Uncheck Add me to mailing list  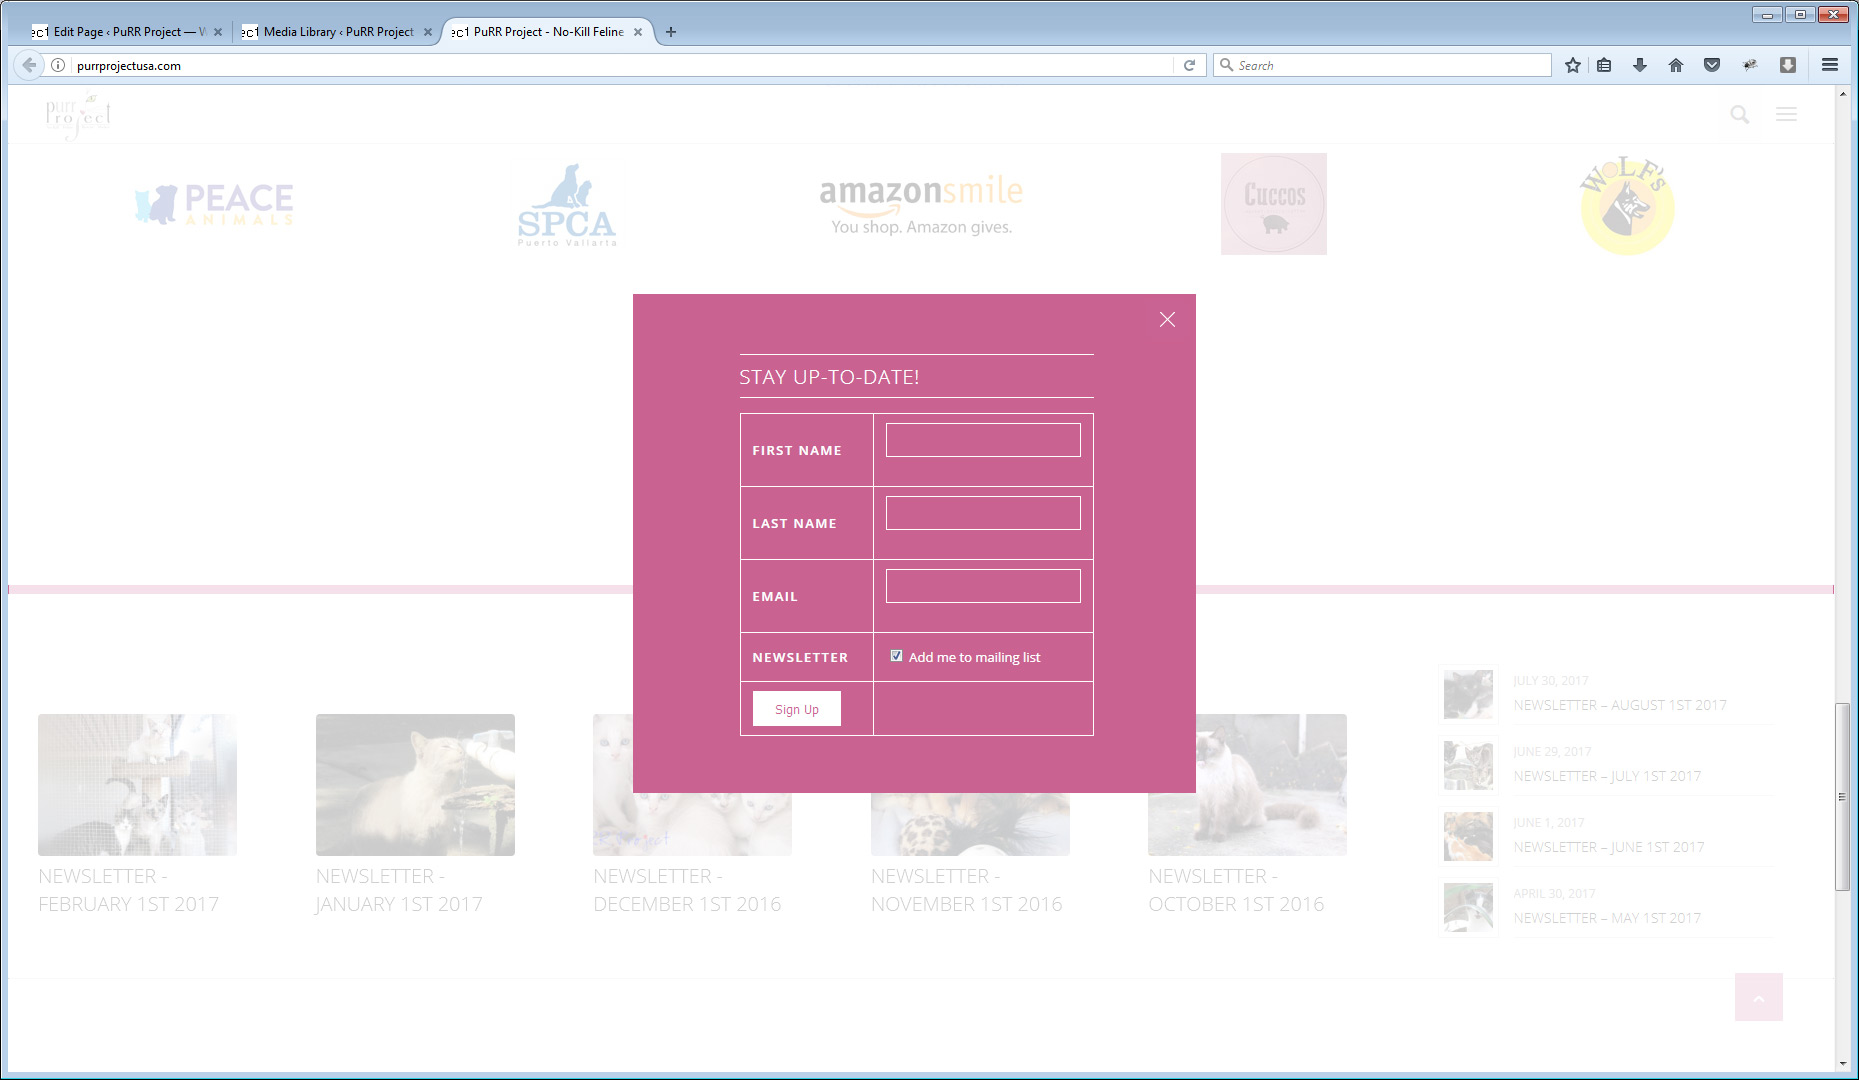tap(896, 656)
